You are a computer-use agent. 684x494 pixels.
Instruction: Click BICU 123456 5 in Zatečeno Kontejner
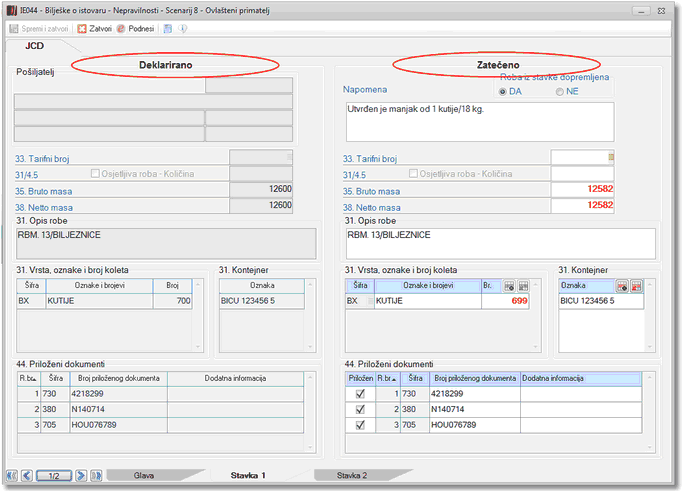(601, 301)
